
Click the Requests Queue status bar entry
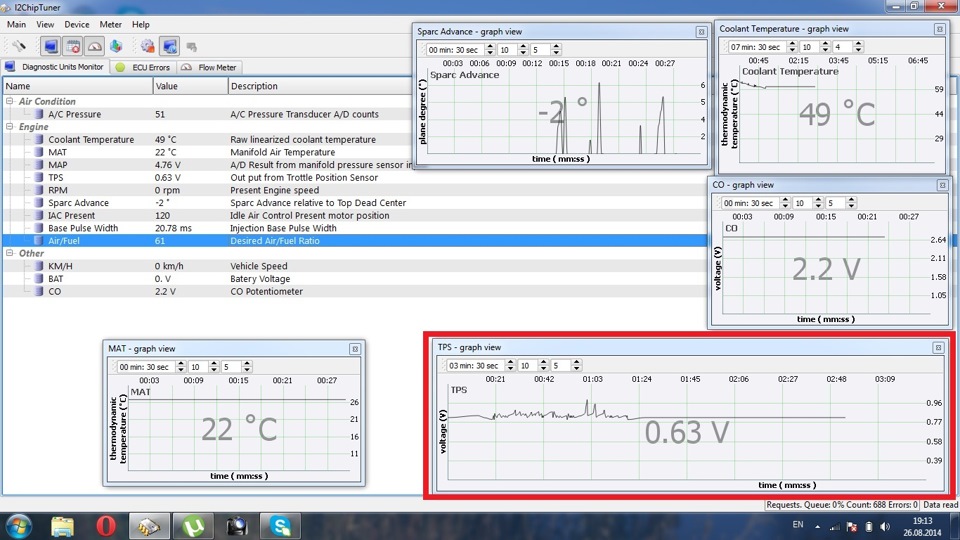click(x=842, y=505)
